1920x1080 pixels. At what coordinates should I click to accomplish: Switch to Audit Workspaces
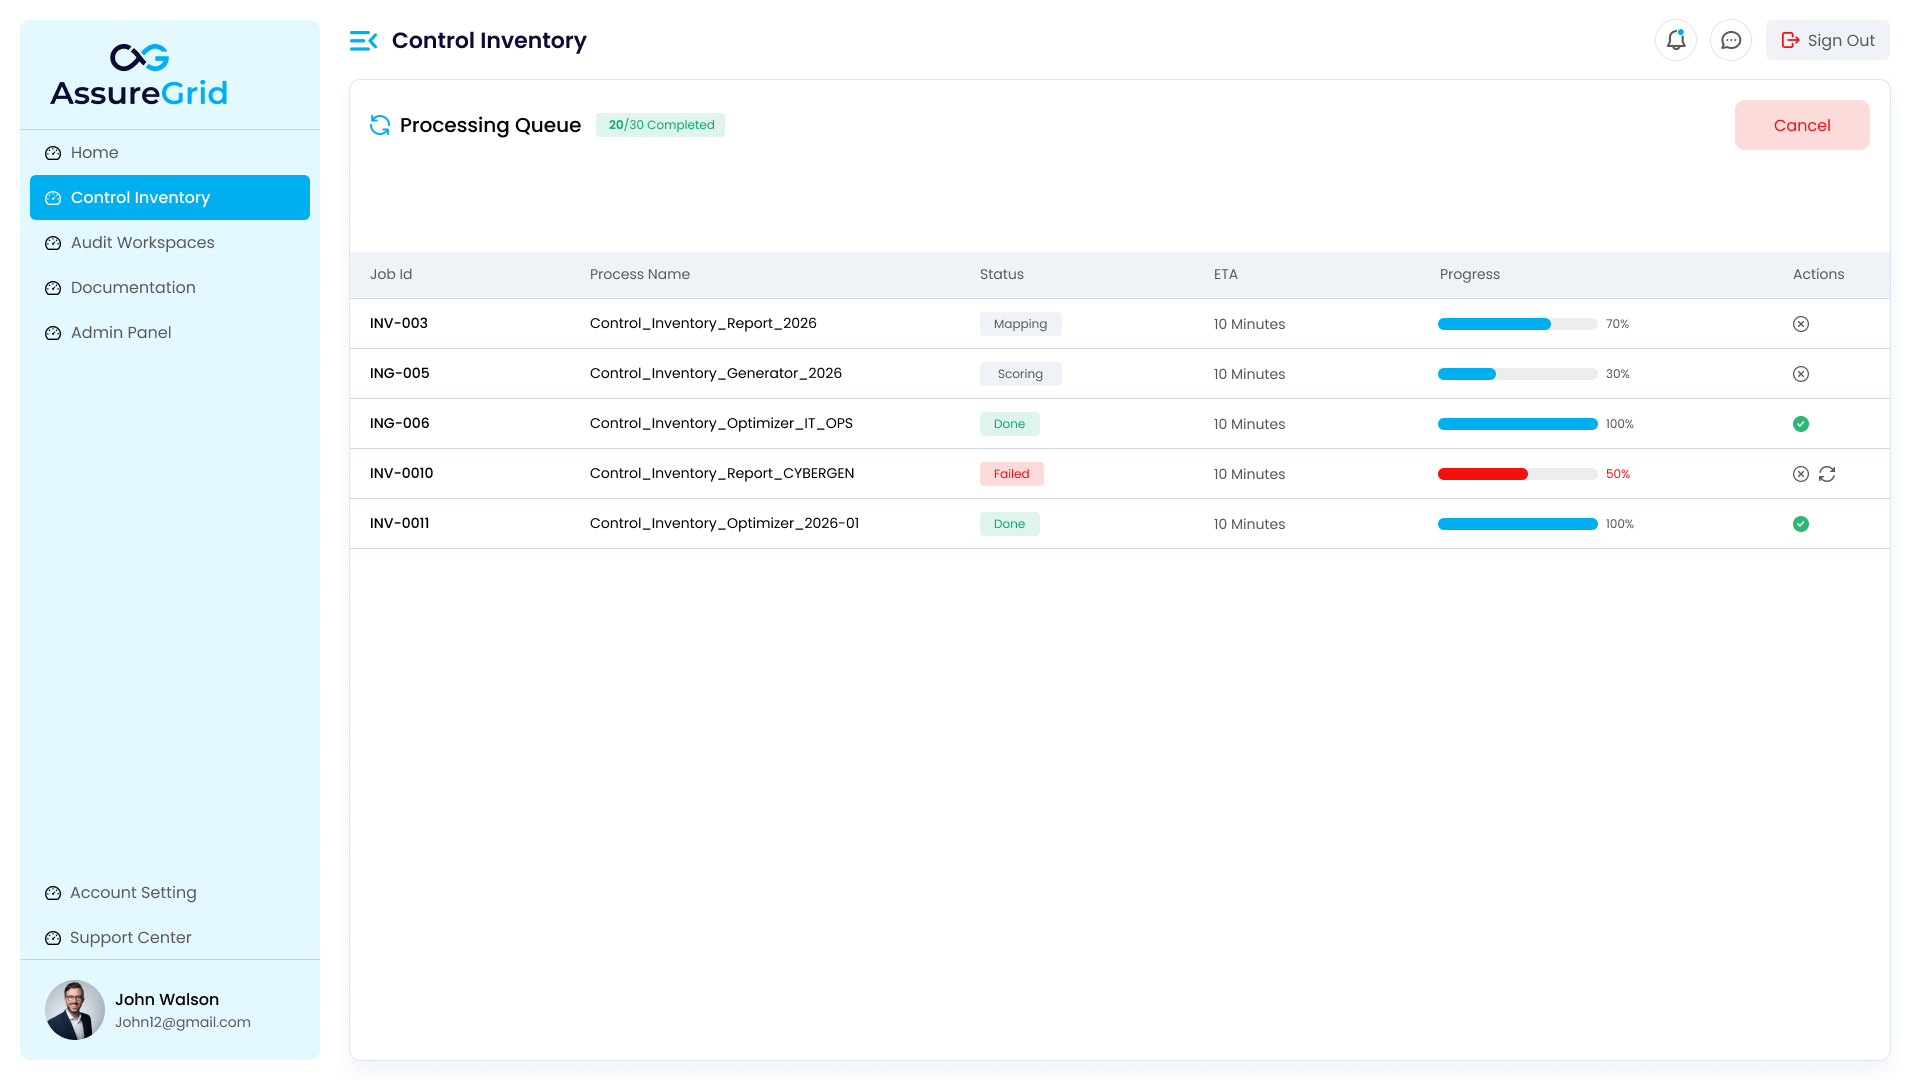tap(142, 242)
